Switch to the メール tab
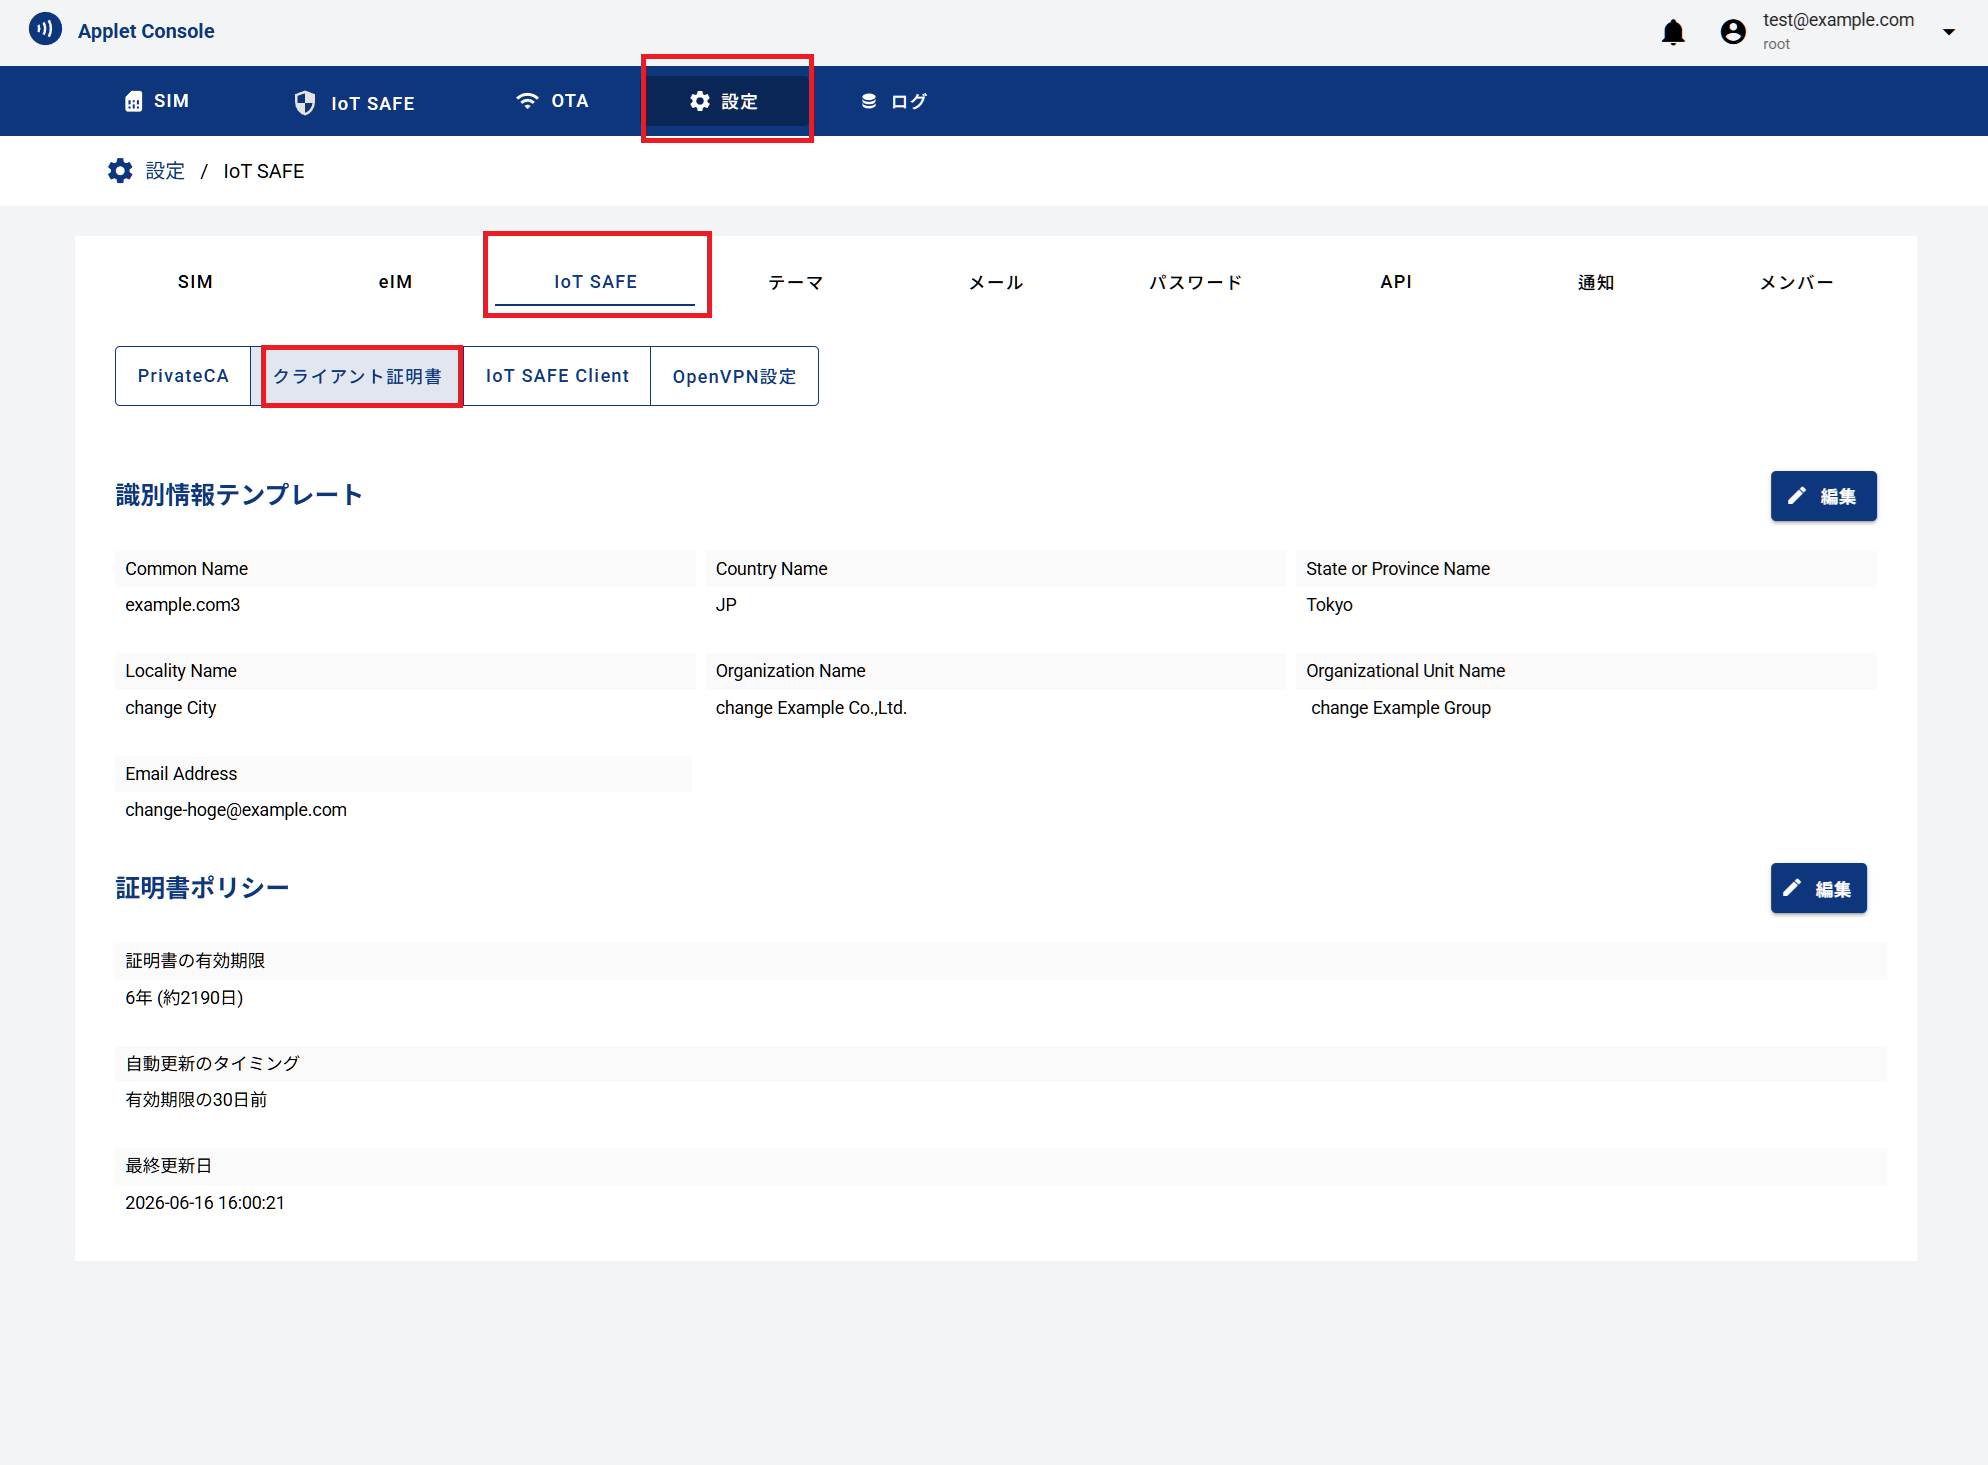 996,282
